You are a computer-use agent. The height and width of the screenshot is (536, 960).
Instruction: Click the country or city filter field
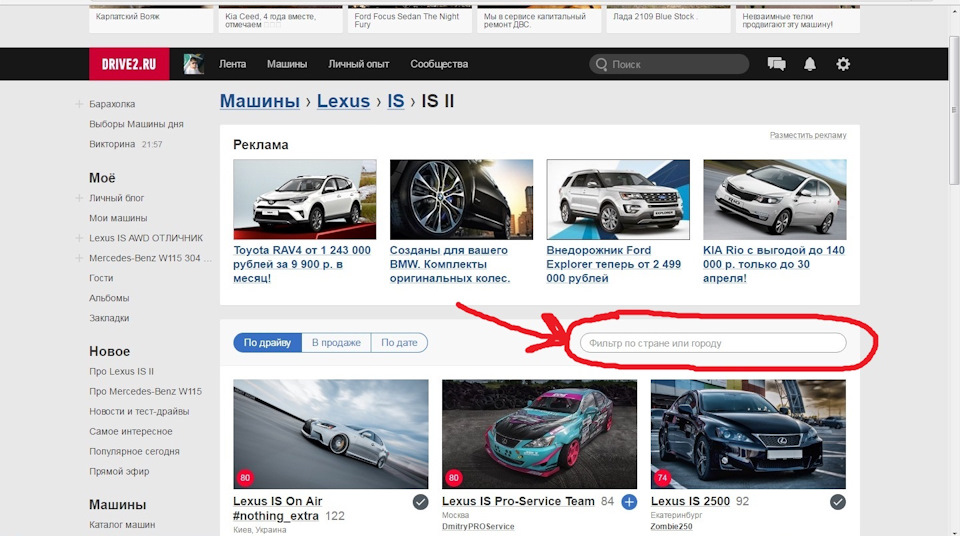pos(712,343)
